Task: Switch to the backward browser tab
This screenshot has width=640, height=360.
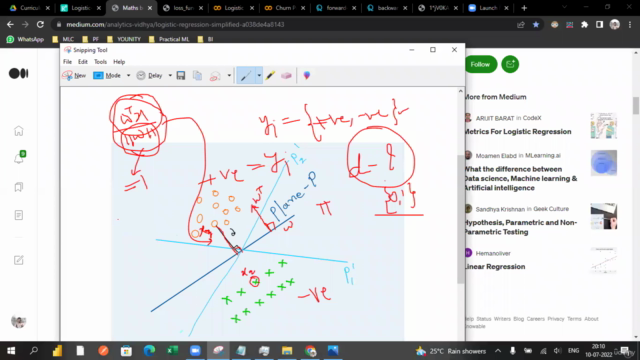Action: pos(387,8)
